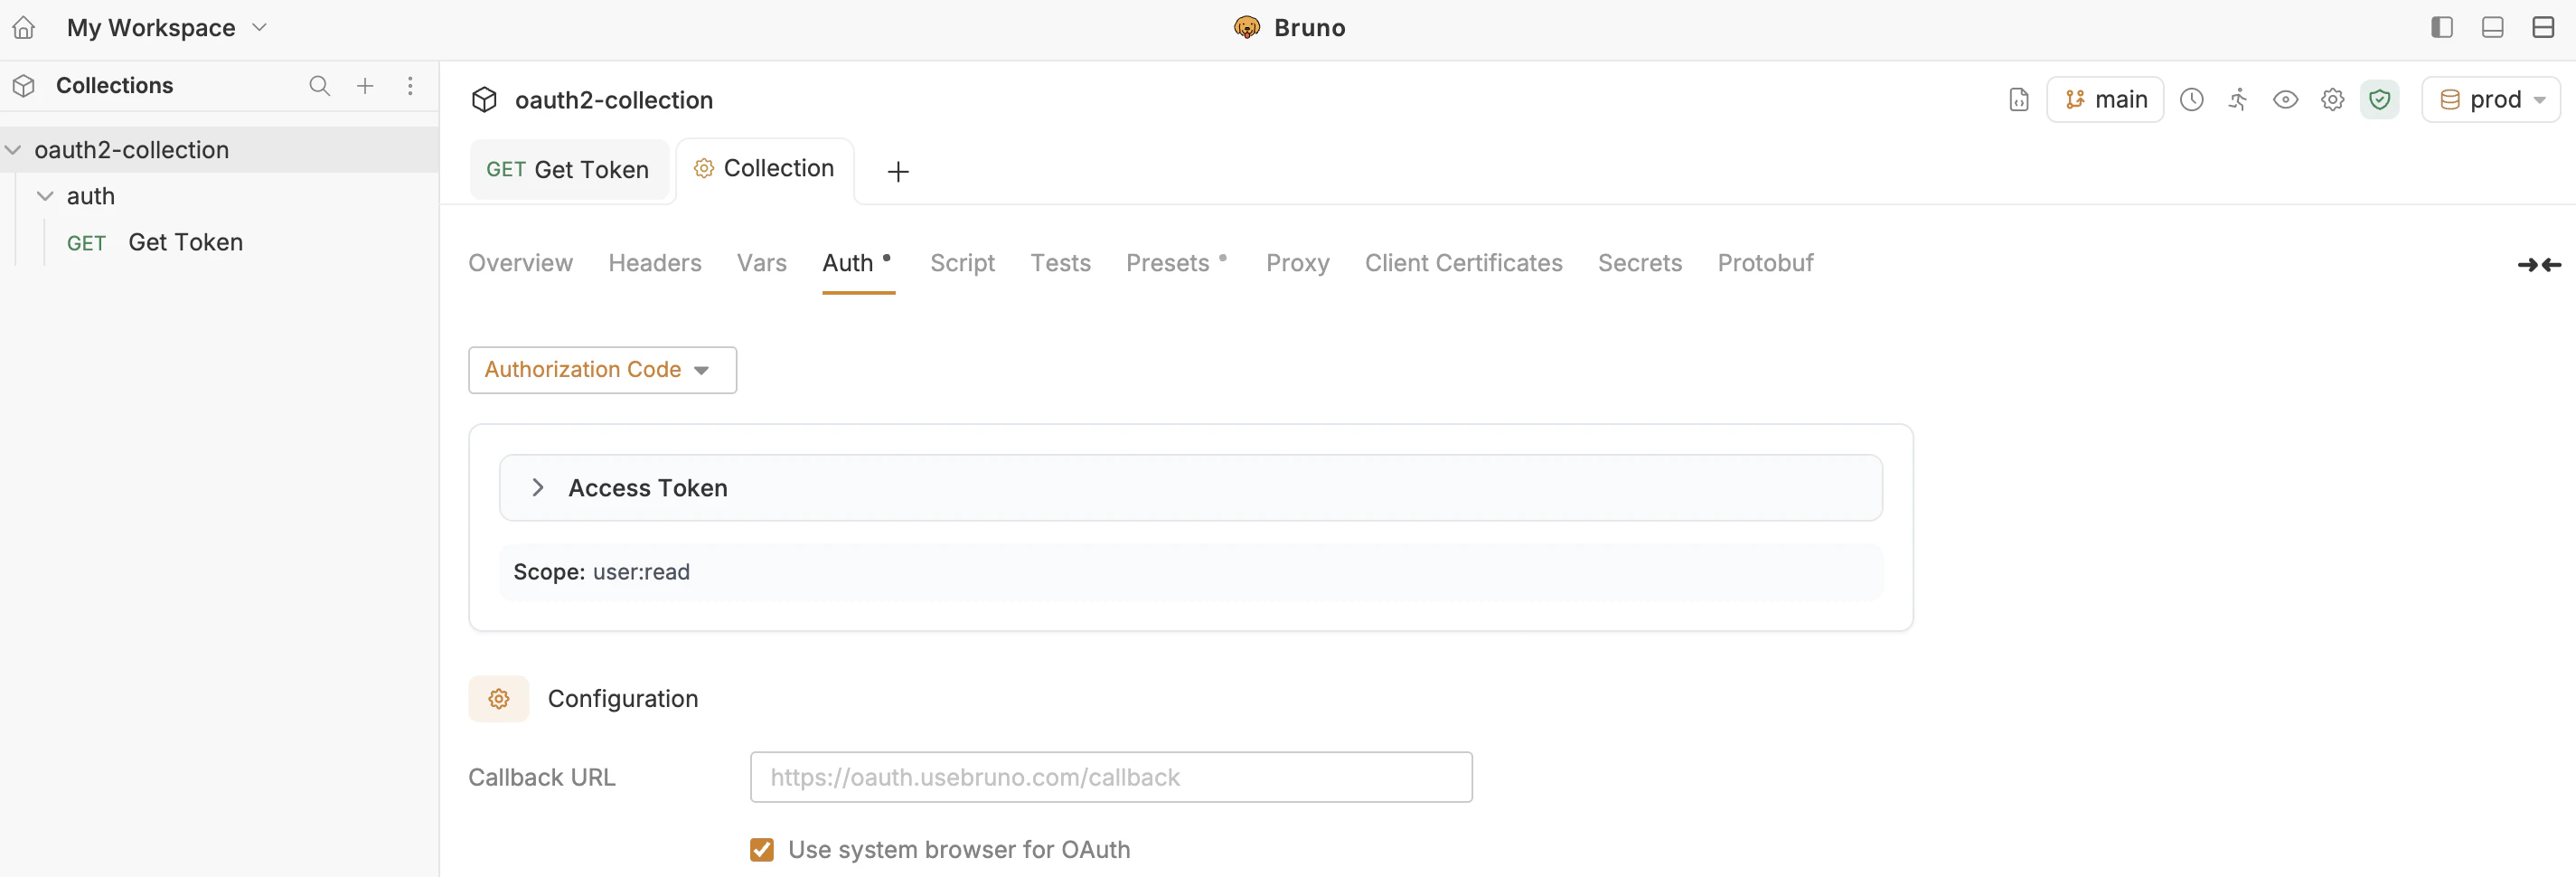
Task: Open the code view icon beside main
Action: point(2017,99)
